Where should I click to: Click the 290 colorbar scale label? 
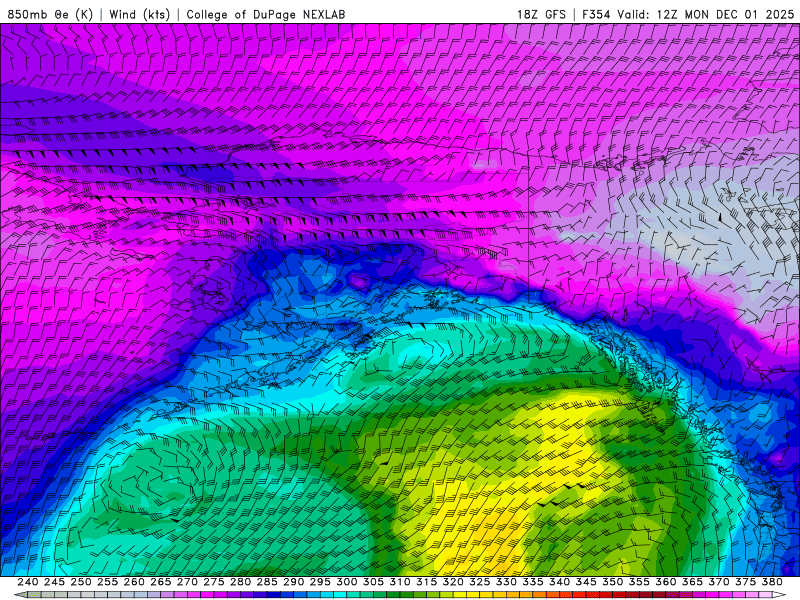(x=293, y=582)
